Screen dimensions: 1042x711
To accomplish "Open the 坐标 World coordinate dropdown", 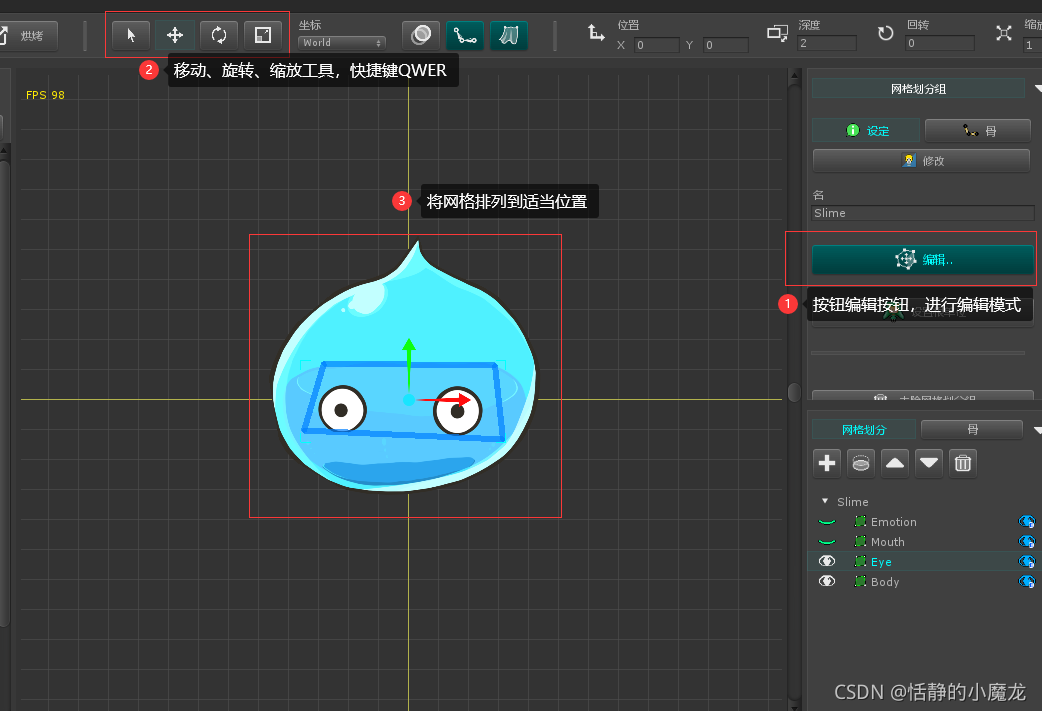I will (x=342, y=43).
